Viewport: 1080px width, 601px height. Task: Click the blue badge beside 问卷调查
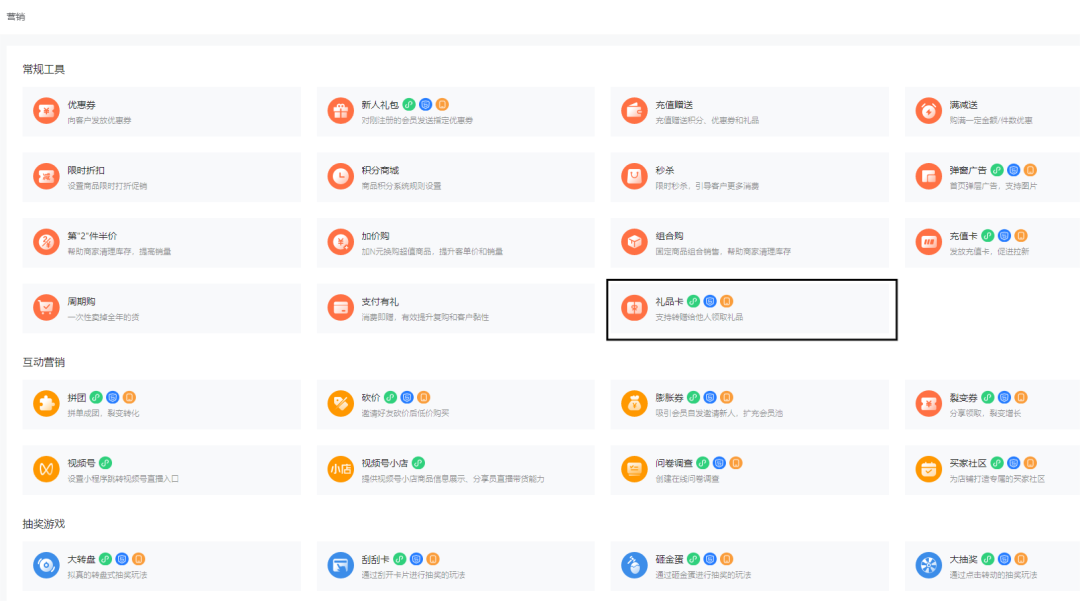pyautogui.click(x=719, y=463)
